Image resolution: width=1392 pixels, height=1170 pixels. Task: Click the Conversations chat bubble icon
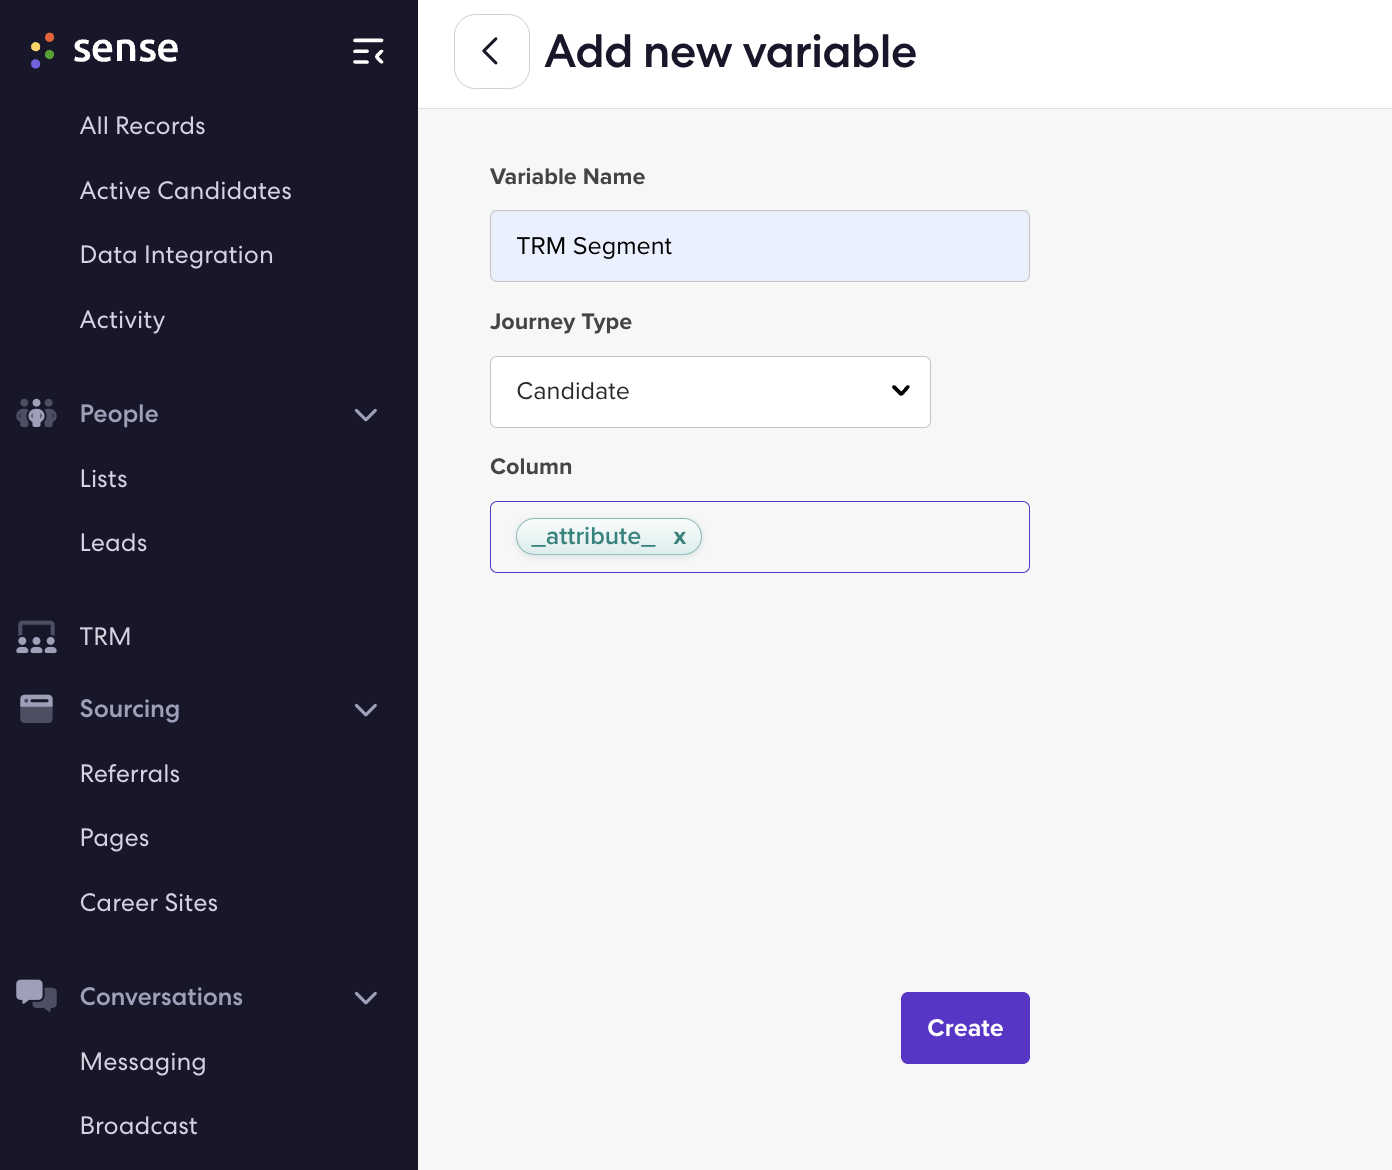point(36,996)
